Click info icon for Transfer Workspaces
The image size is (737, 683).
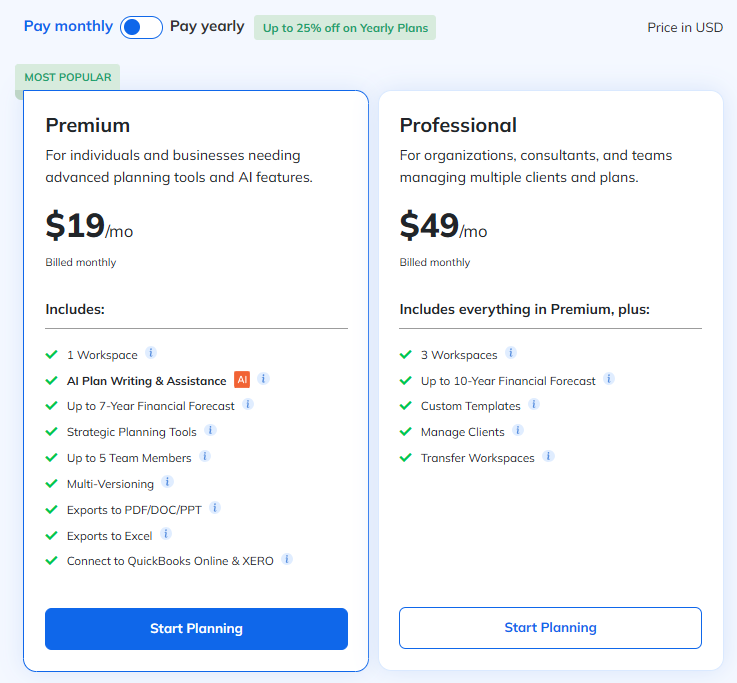[548, 456]
